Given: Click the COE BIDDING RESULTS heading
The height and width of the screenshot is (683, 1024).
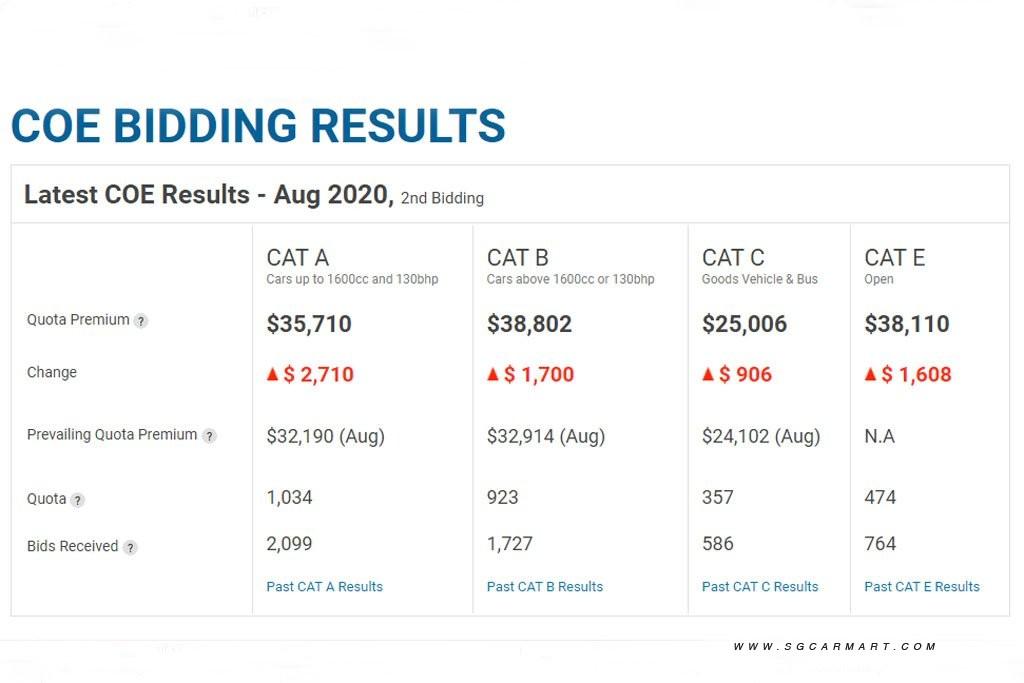Looking at the screenshot, I should point(258,126).
